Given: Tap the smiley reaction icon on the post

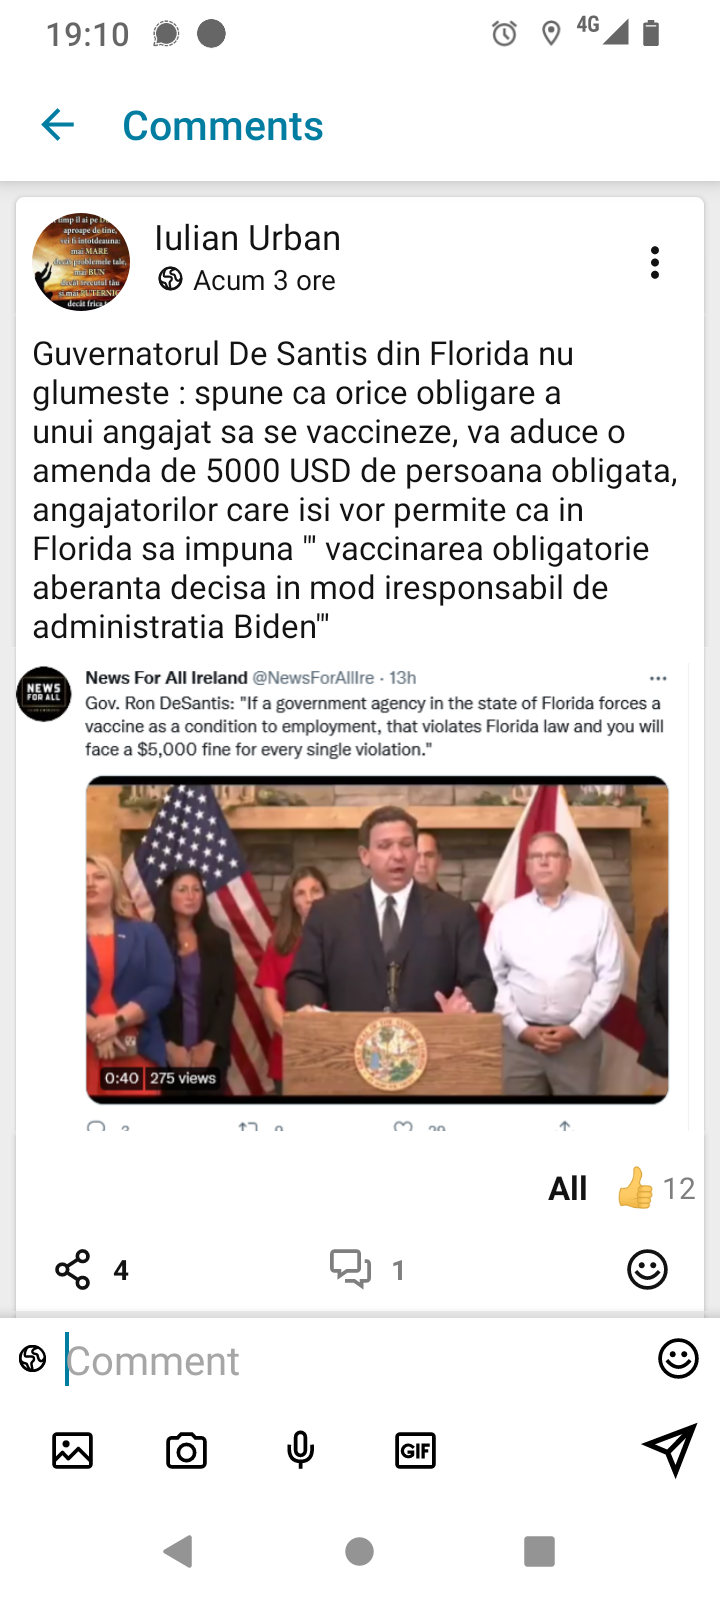Looking at the screenshot, I should [x=647, y=1270].
